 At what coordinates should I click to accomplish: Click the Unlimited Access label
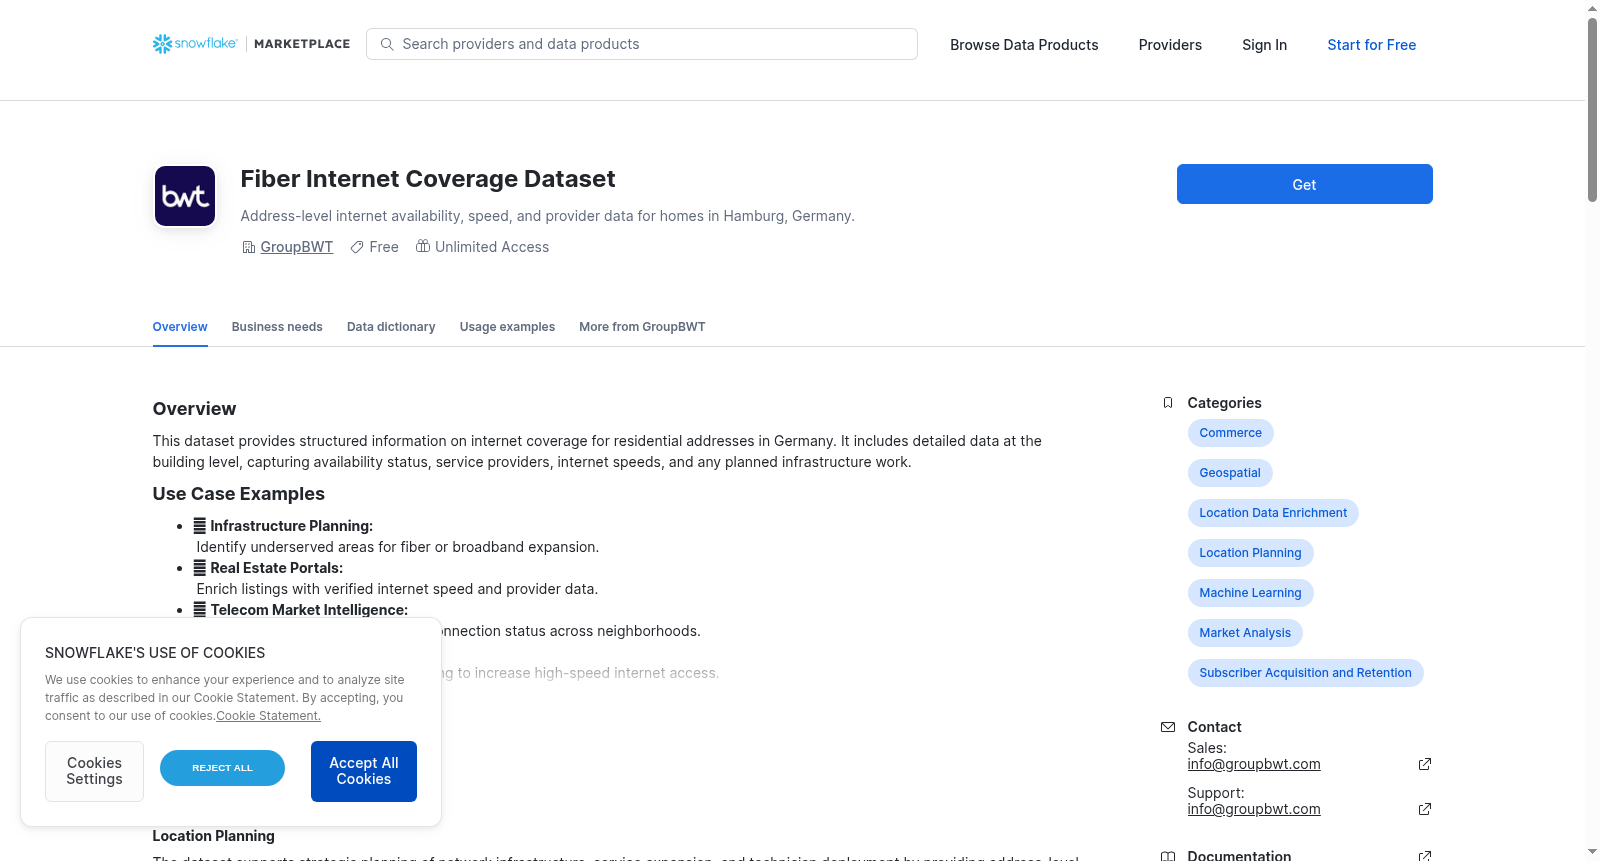(x=492, y=247)
